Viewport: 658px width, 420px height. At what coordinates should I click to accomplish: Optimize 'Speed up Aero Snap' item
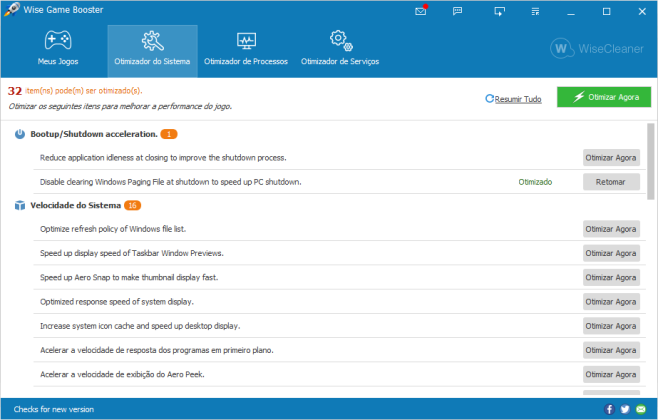coord(611,278)
